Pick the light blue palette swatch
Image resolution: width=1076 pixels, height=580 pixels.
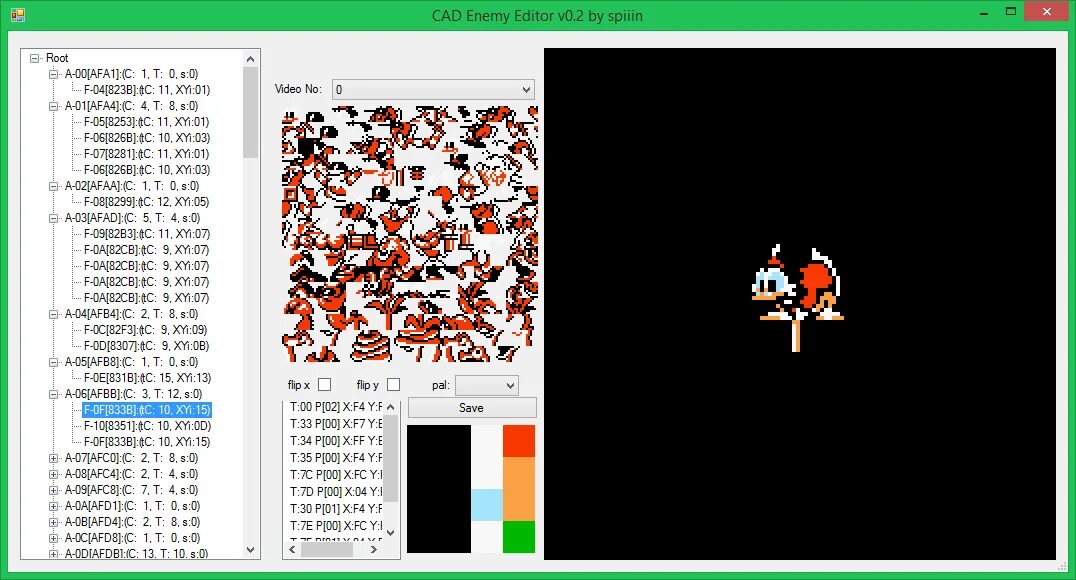(x=487, y=504)
